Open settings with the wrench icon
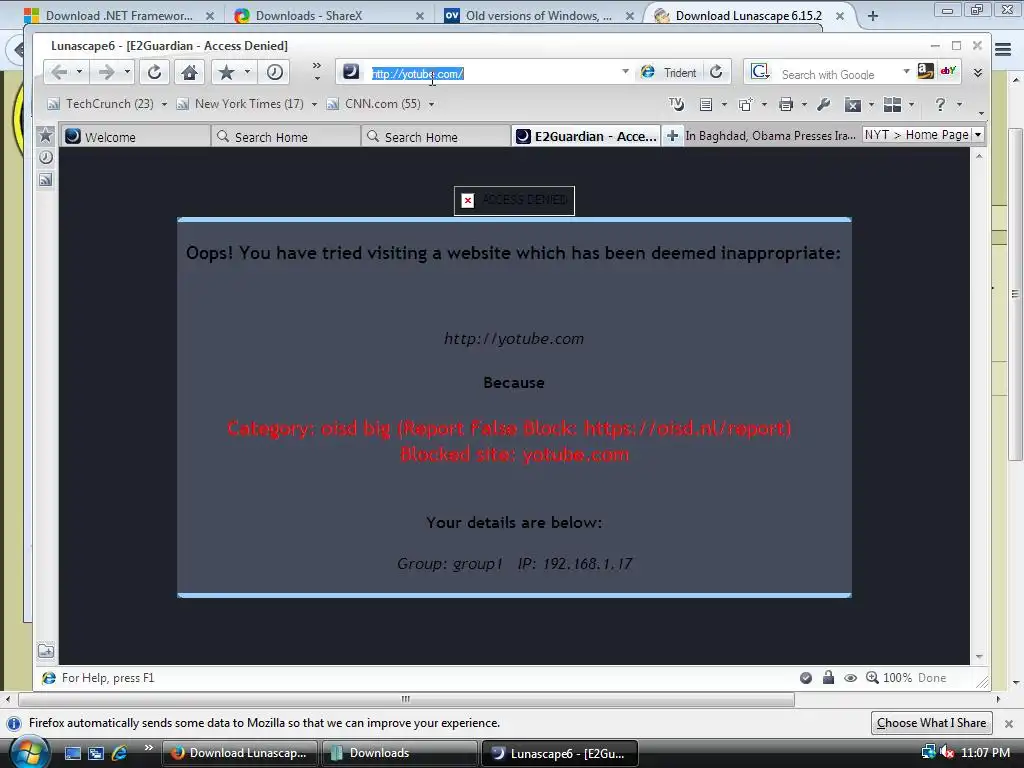 click(x=824, y=104)
